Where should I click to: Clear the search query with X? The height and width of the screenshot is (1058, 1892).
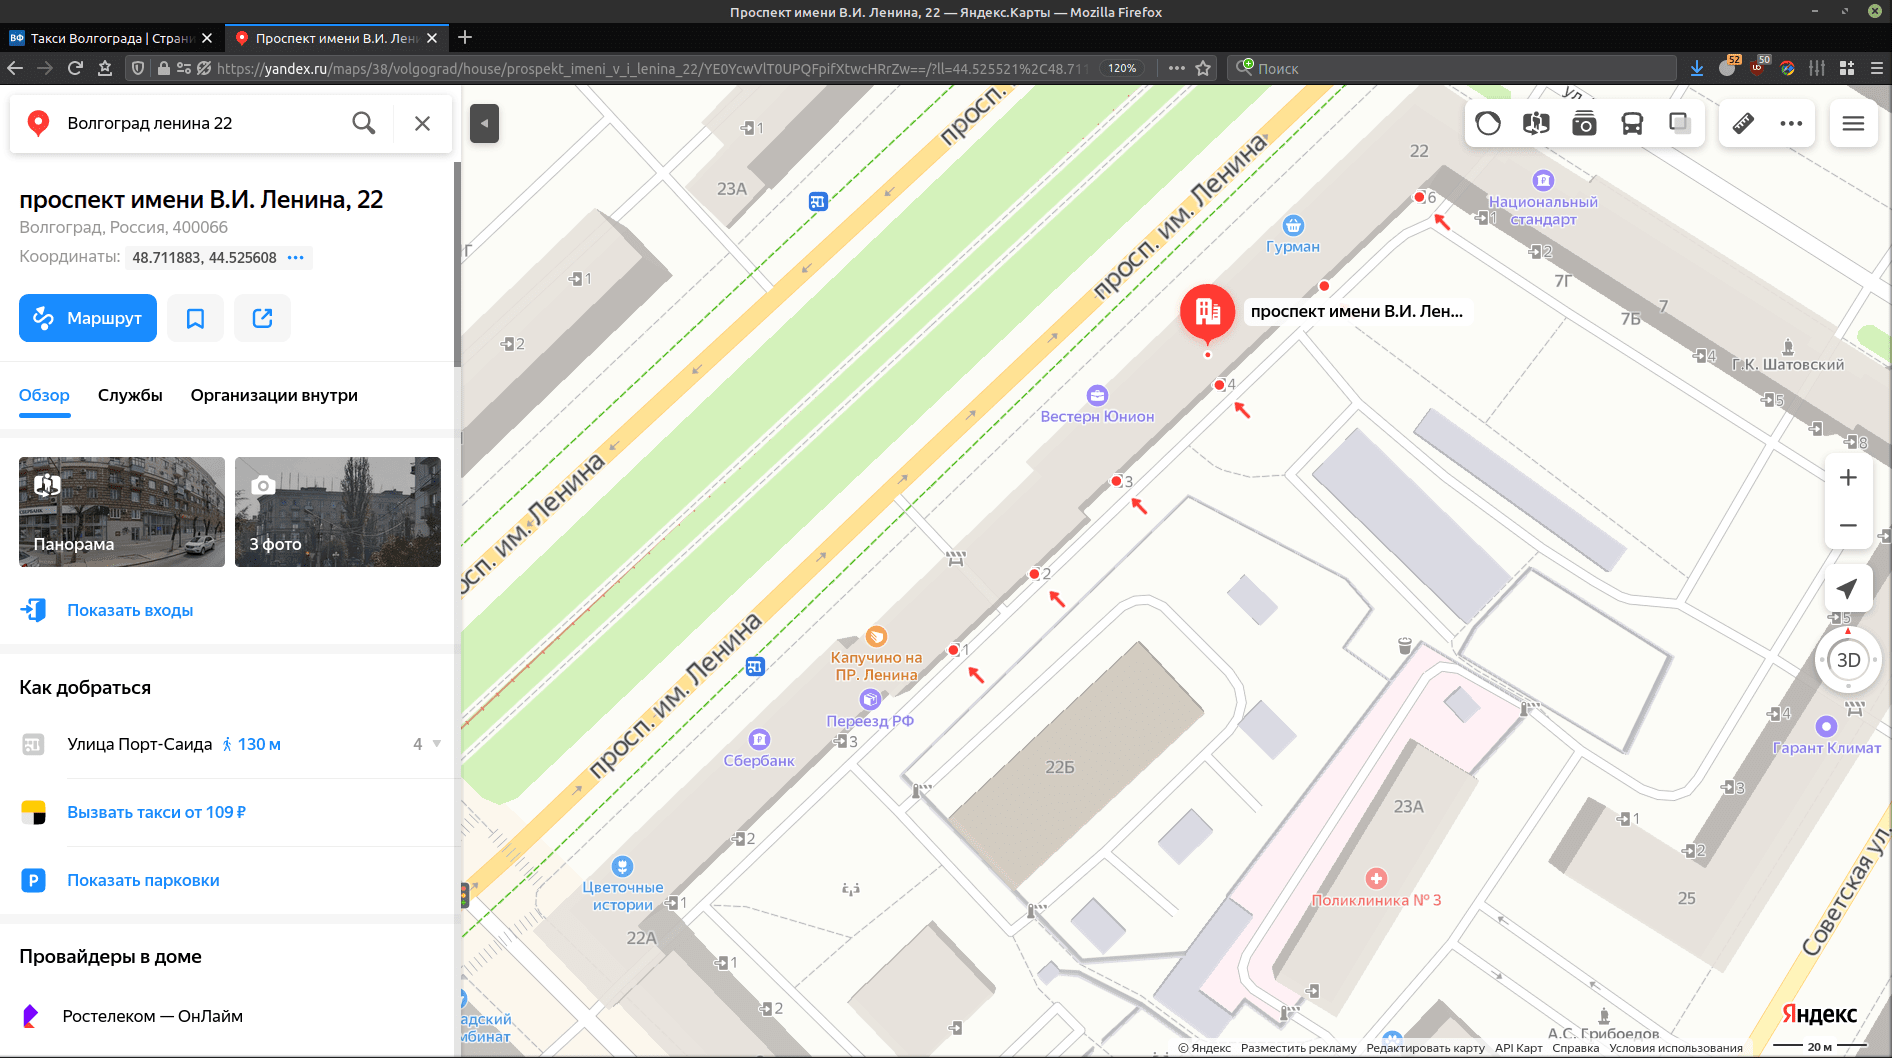422,123
